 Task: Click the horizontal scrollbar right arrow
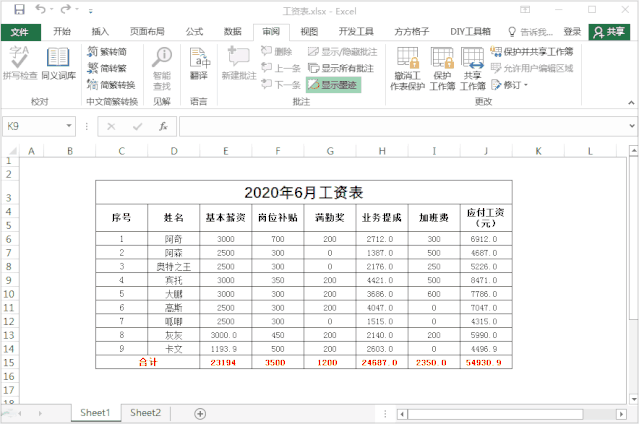click(x=621, y=414)
